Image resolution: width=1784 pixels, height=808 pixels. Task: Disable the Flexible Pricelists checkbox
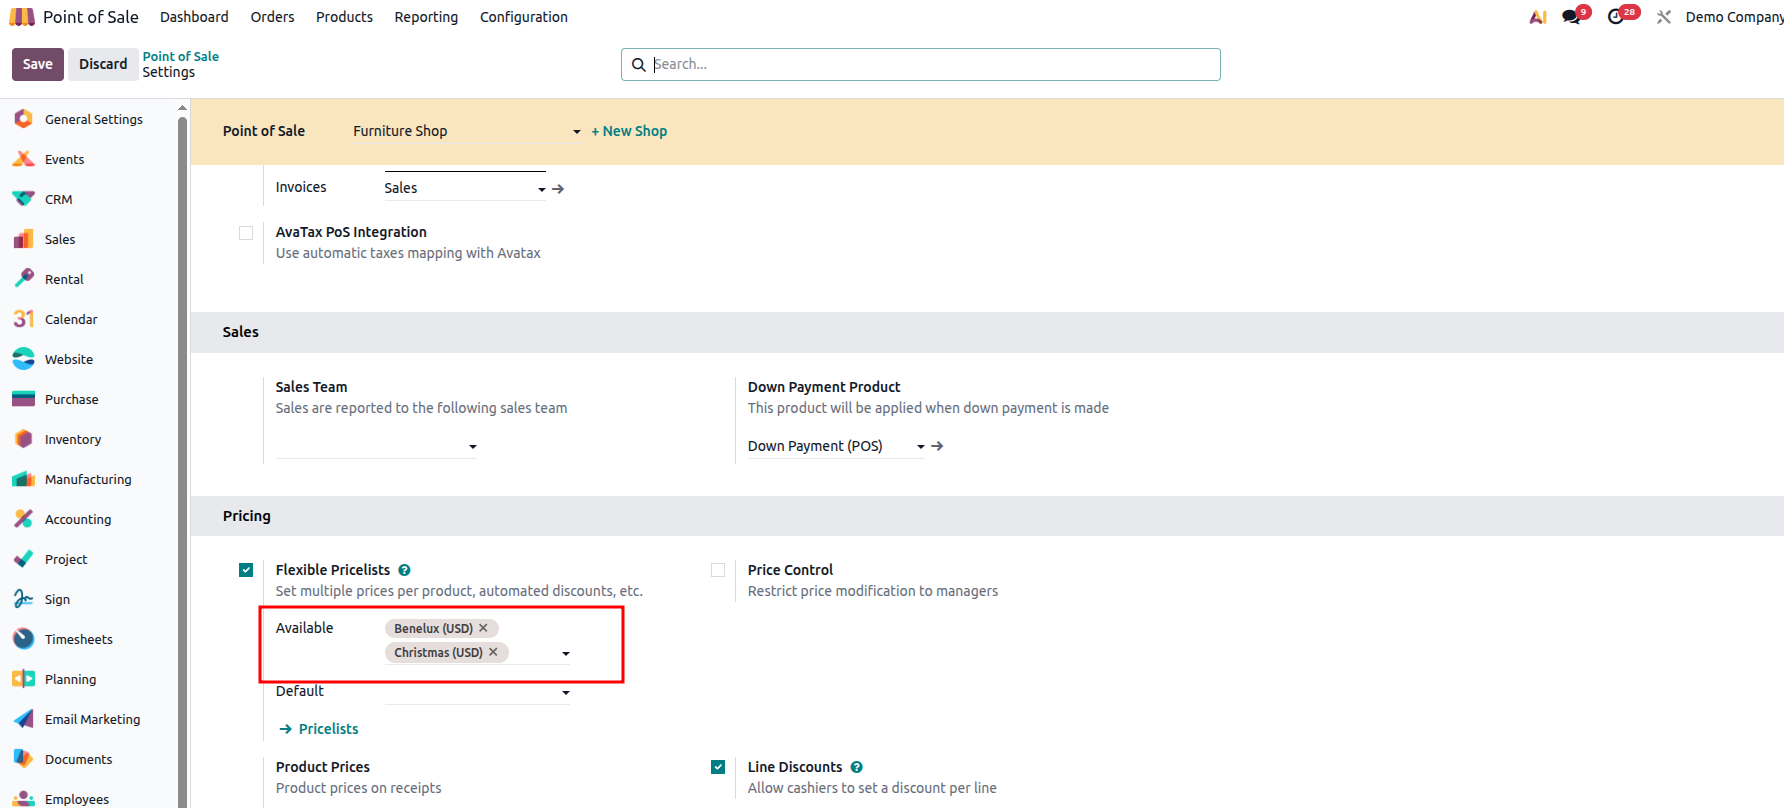pyautogui.click(x=246, y=570)
